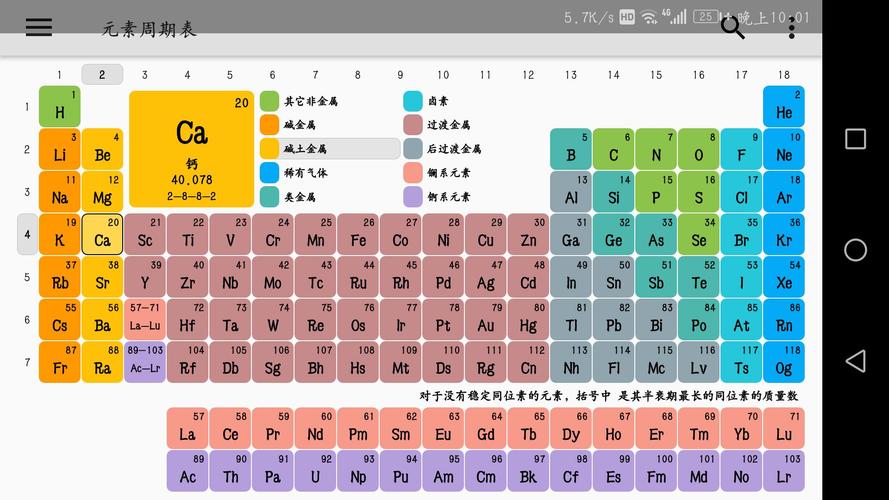Tap the chlorine Cl tile
Viewport: 889px width, 500px height.
[741, 192]
